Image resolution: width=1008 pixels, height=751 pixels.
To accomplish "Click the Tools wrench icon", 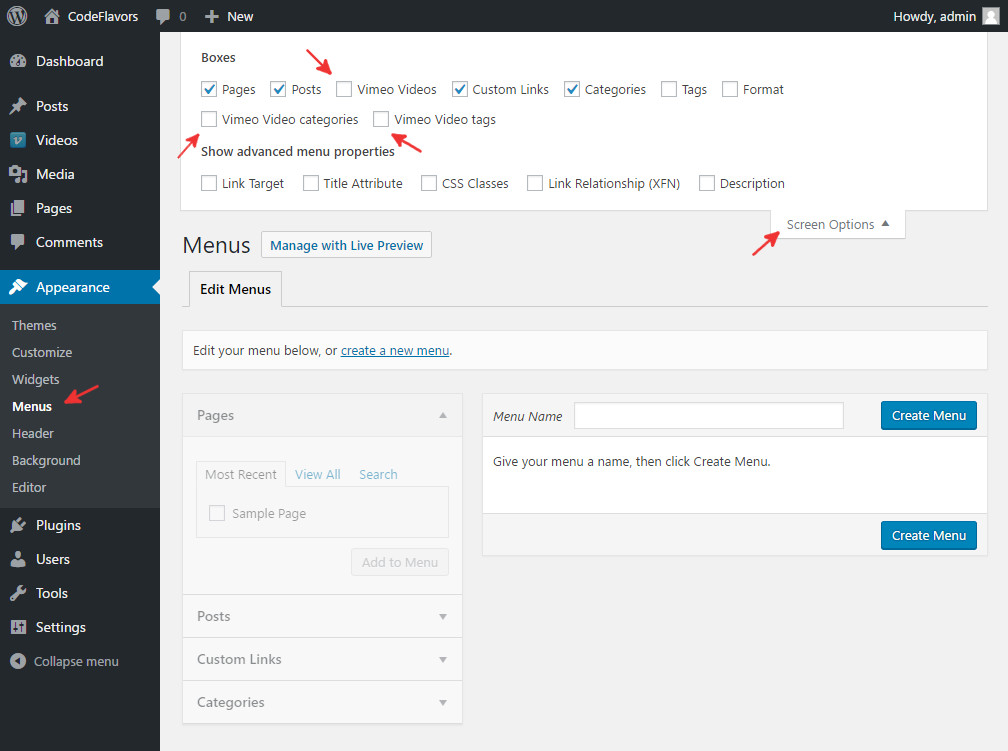I will [x=18, y=593].
